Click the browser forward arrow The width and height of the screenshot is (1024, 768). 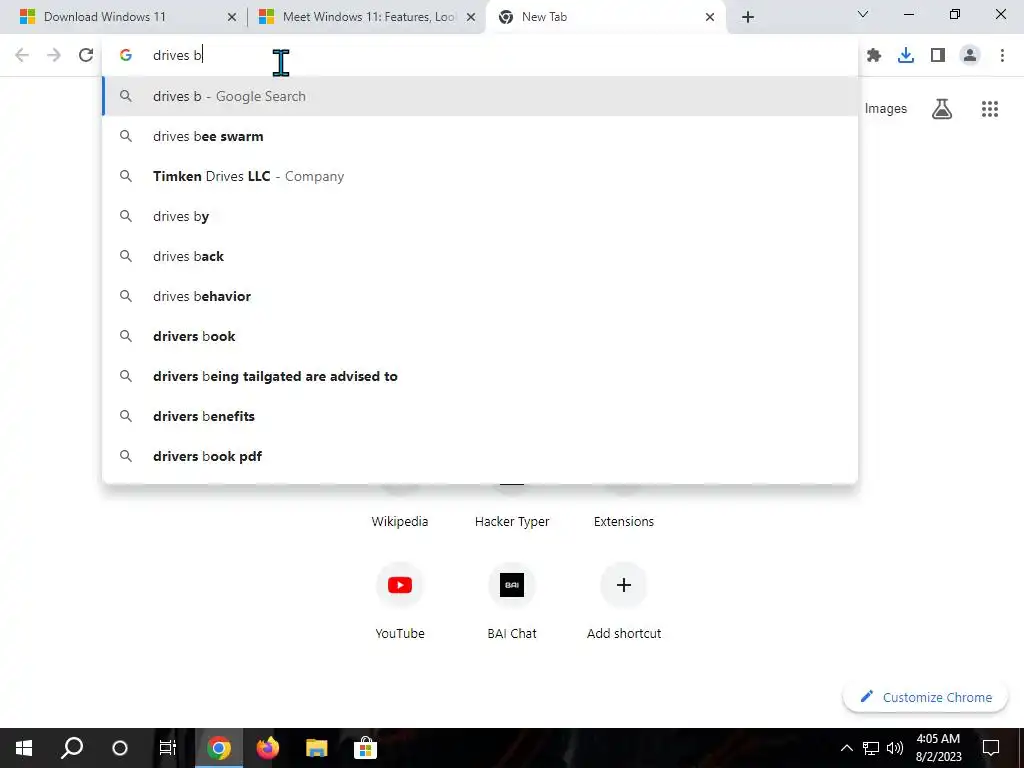pyautogui.click(x=54, y=55)
